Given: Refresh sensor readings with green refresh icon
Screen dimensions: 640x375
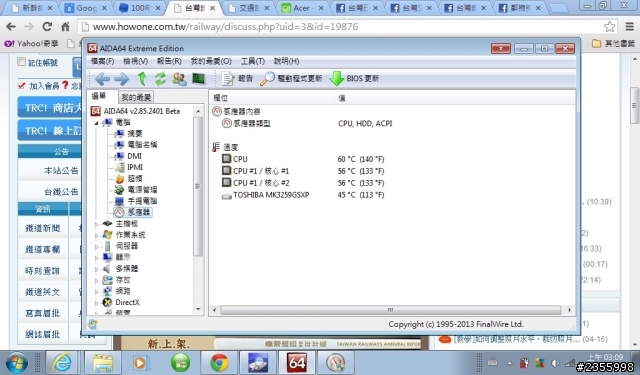Looking at the screenshot, I should coord(160,78).
